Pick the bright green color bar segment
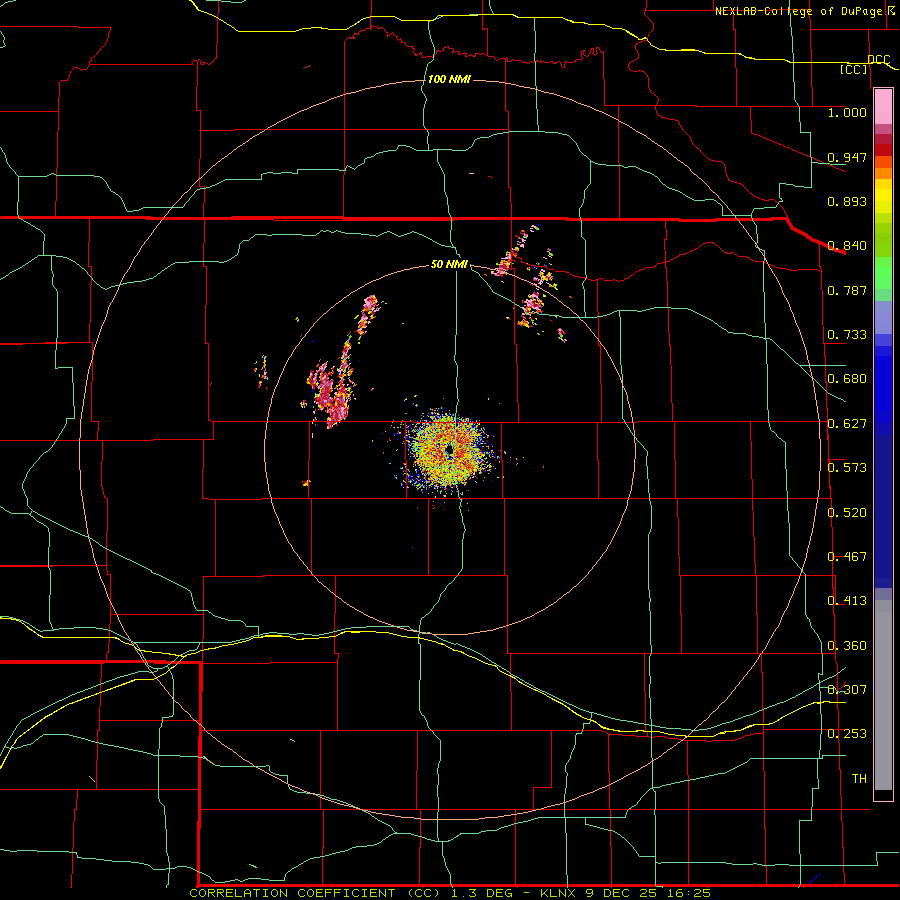 pos(883,273)
